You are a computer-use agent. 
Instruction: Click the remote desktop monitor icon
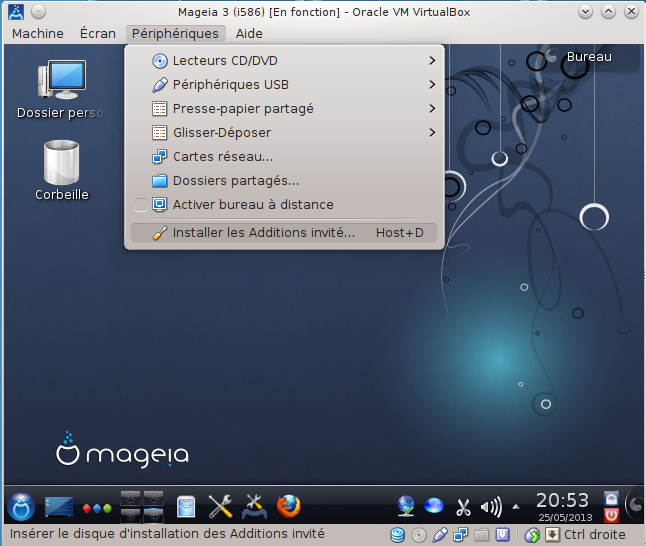click(x=160, y=204)
